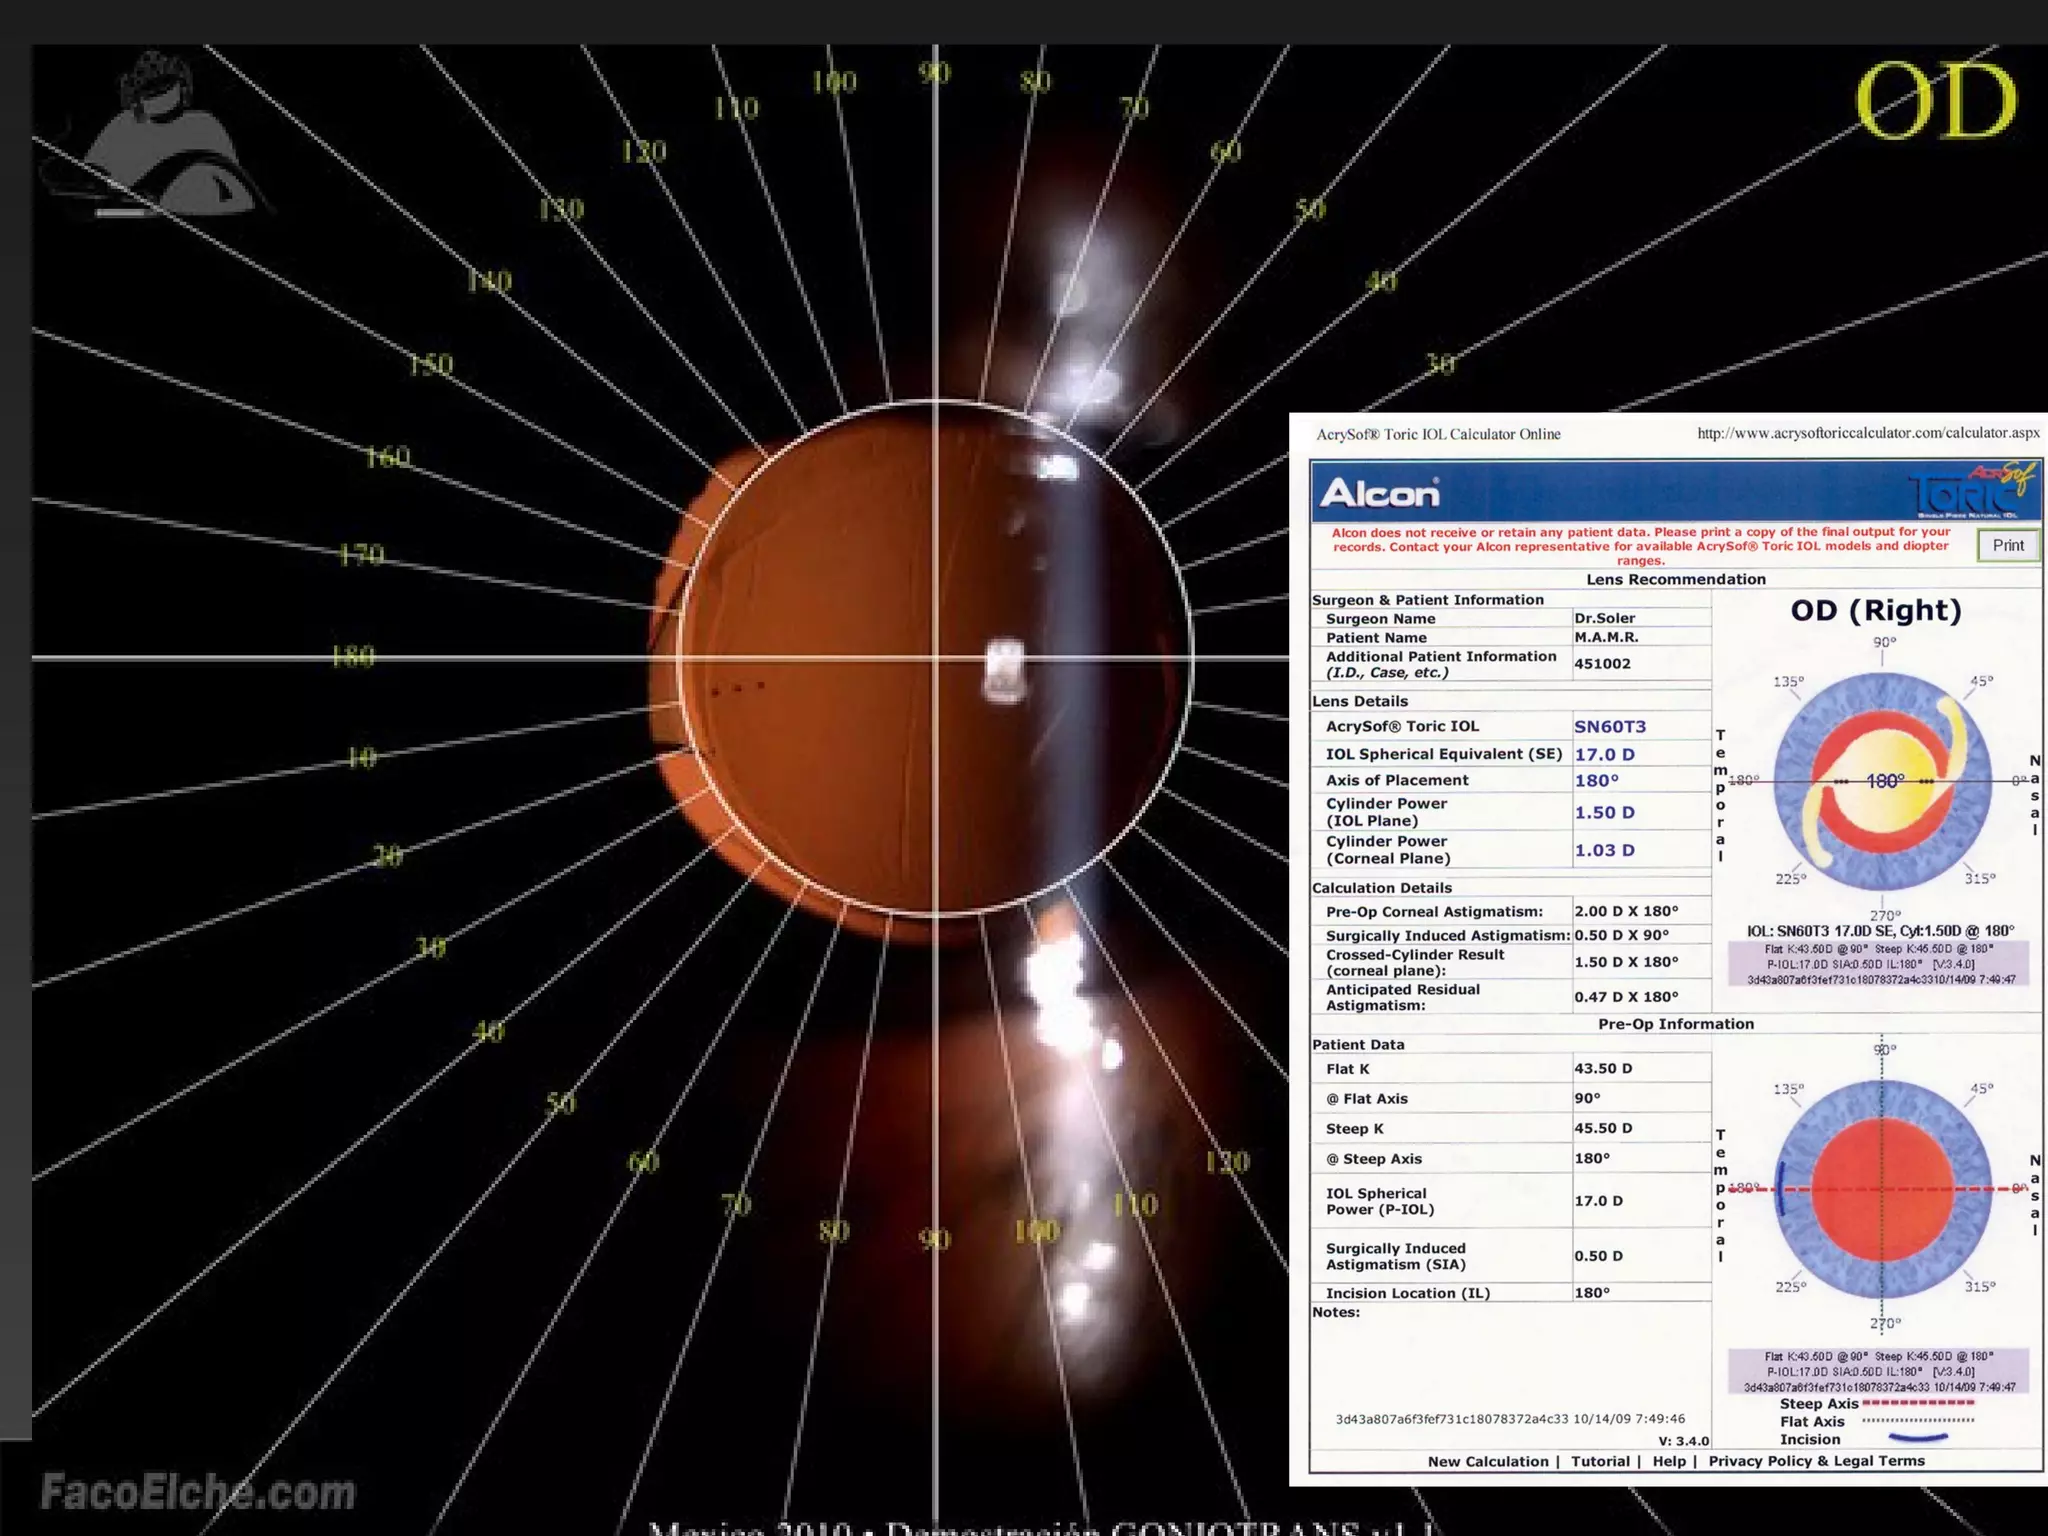Click the Help link
Screen dimensions: 2048x1536
pos(1669,1461)
